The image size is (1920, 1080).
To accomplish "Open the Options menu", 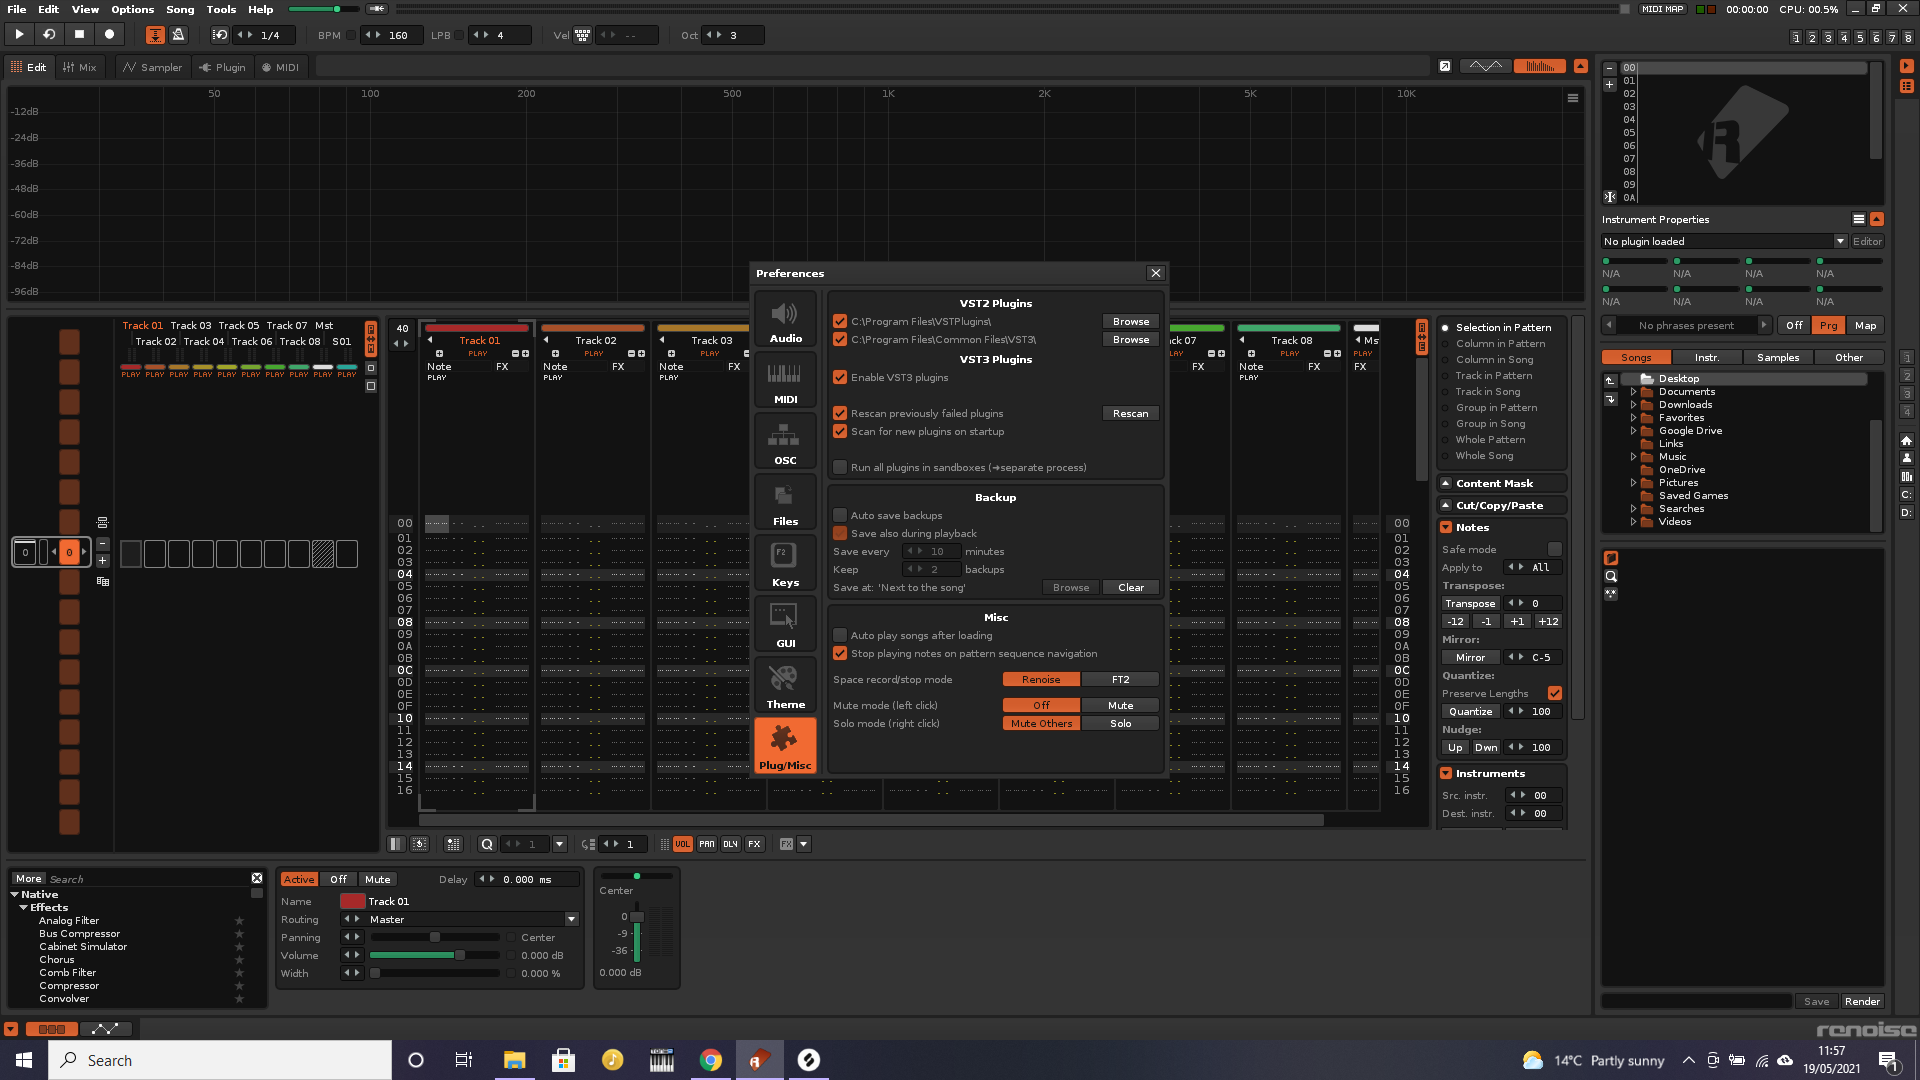I will coord(133,9).
